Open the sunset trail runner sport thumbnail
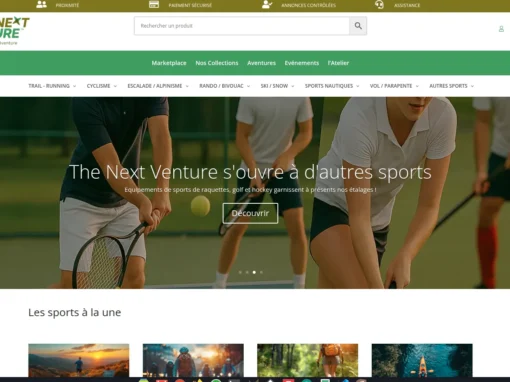 coord(79,361)
